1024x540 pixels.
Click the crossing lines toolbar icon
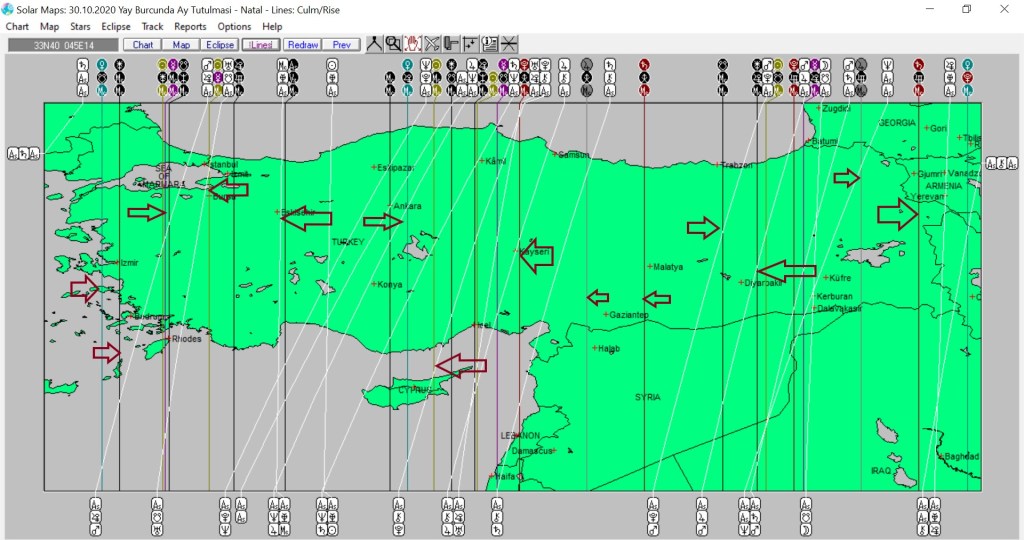(x=509, y=44)
